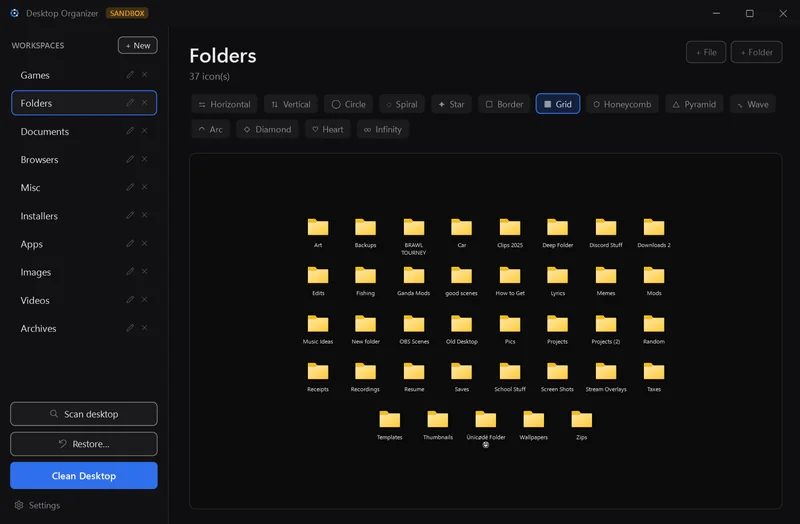Choose the Arc layout
The width and height of the screenshot is (800, 524).
coord(211,129)
